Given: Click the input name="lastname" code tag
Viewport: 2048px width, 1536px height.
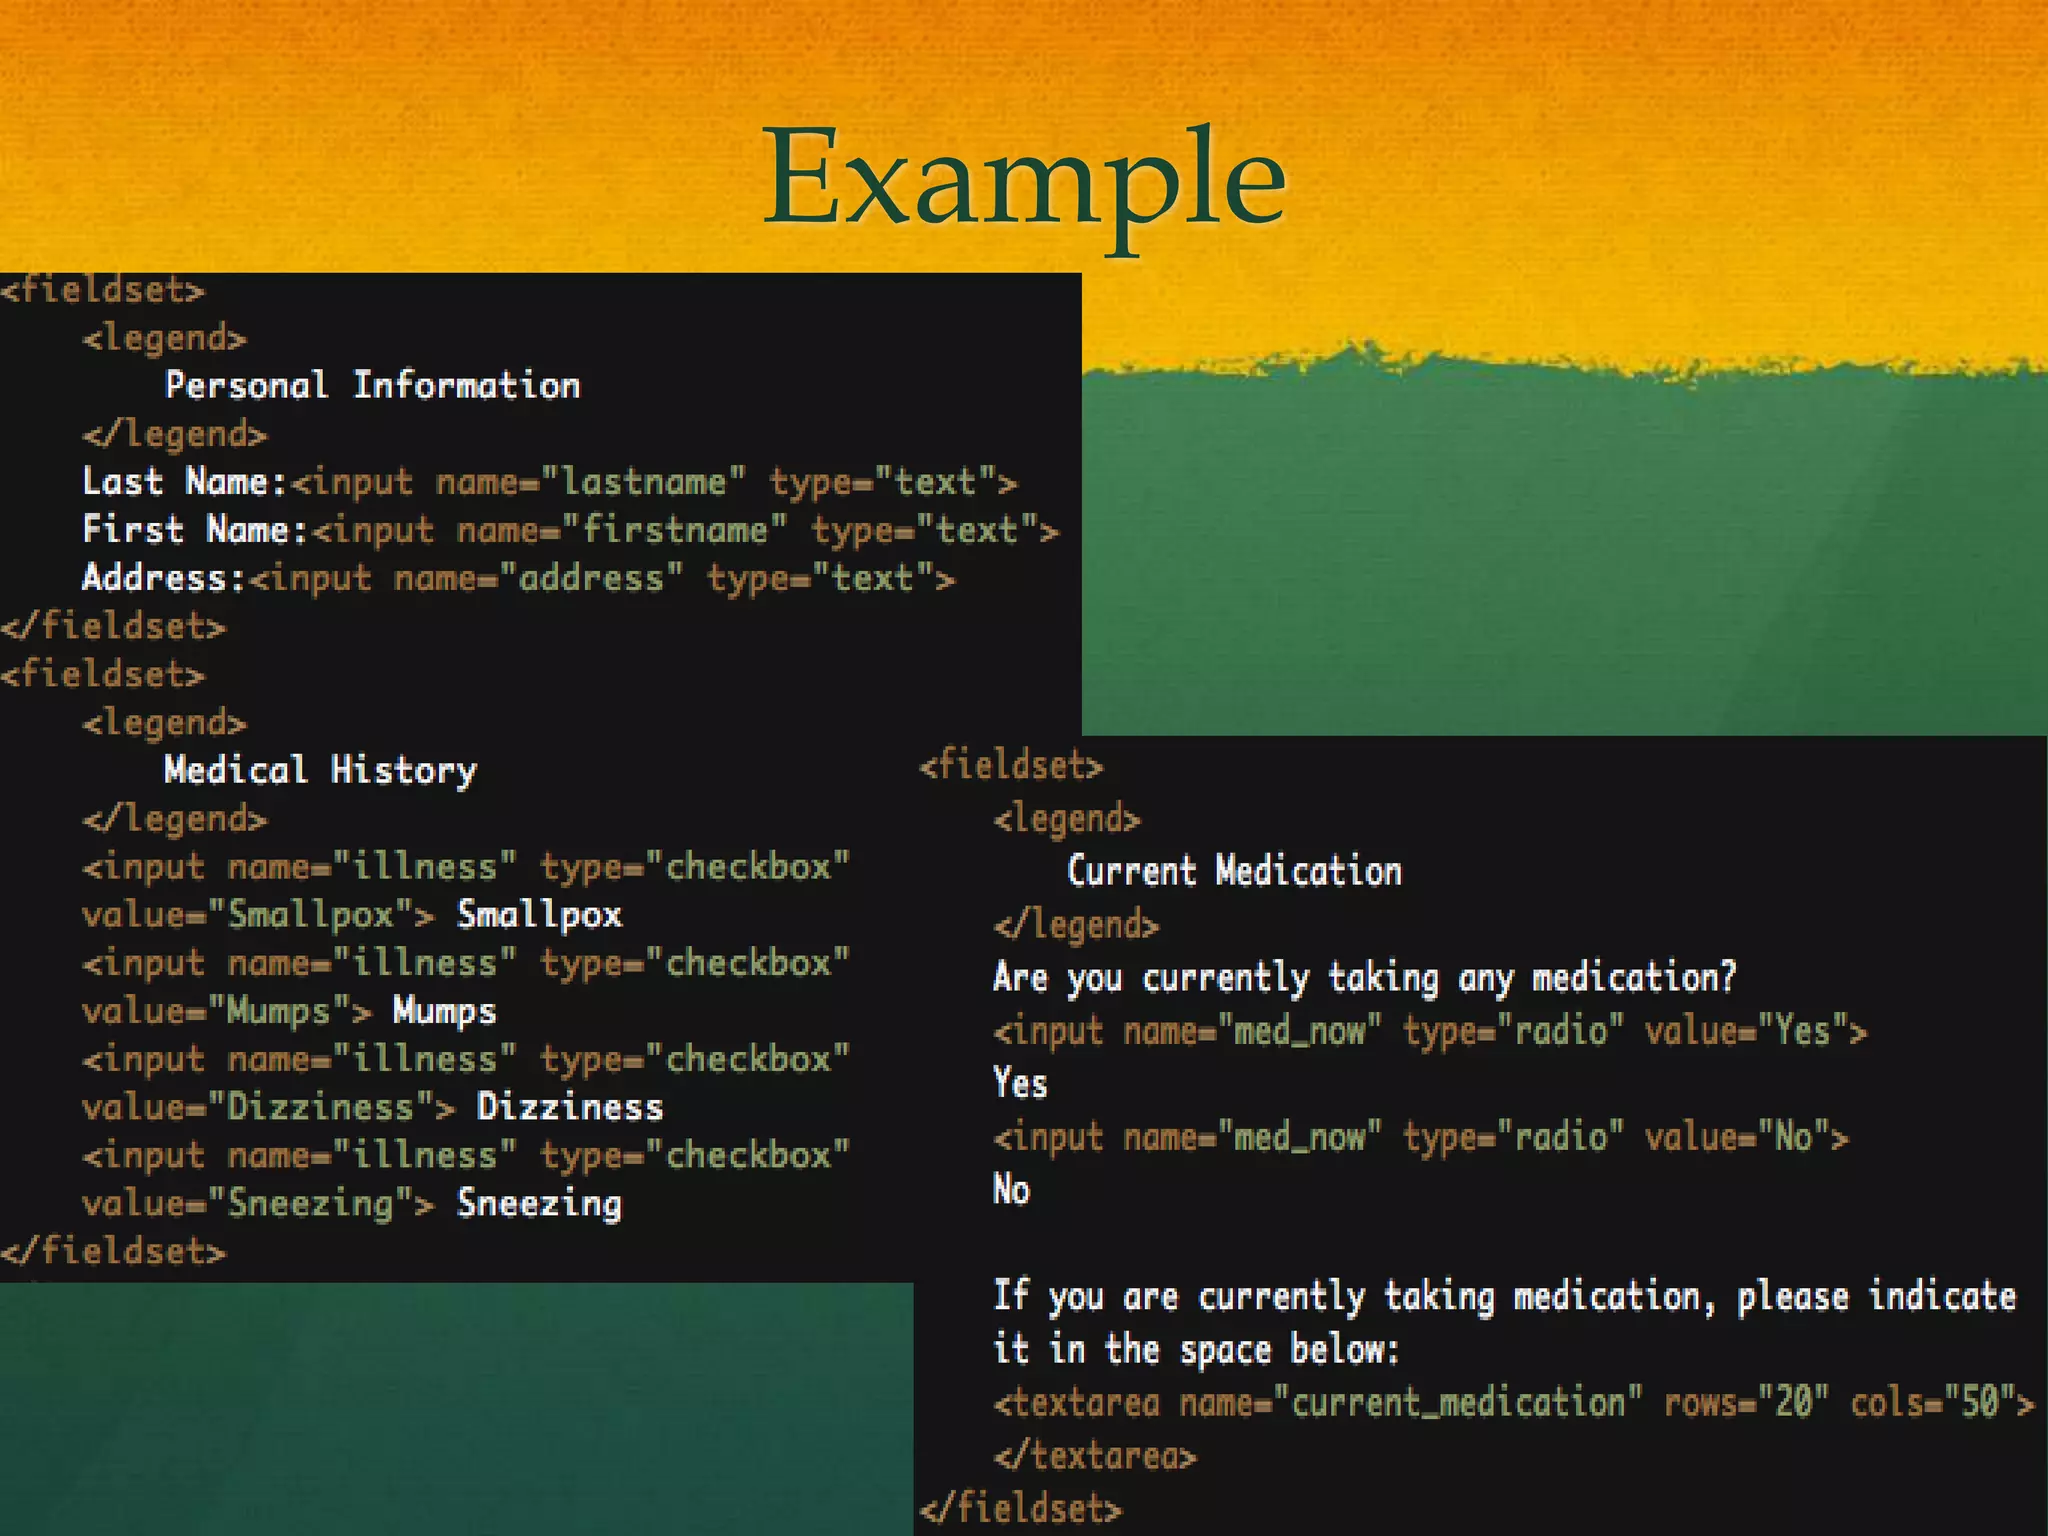Looking at the screenshot, I should point(655,482).
